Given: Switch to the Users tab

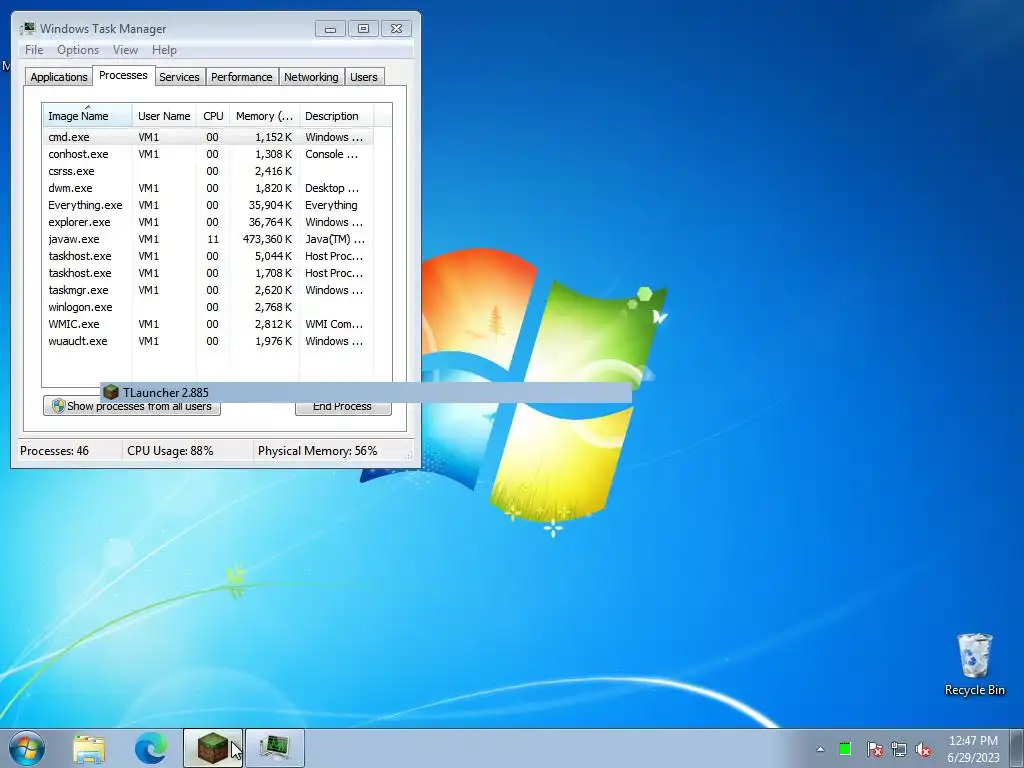Looking at the screenshot, I should [364, 77].
